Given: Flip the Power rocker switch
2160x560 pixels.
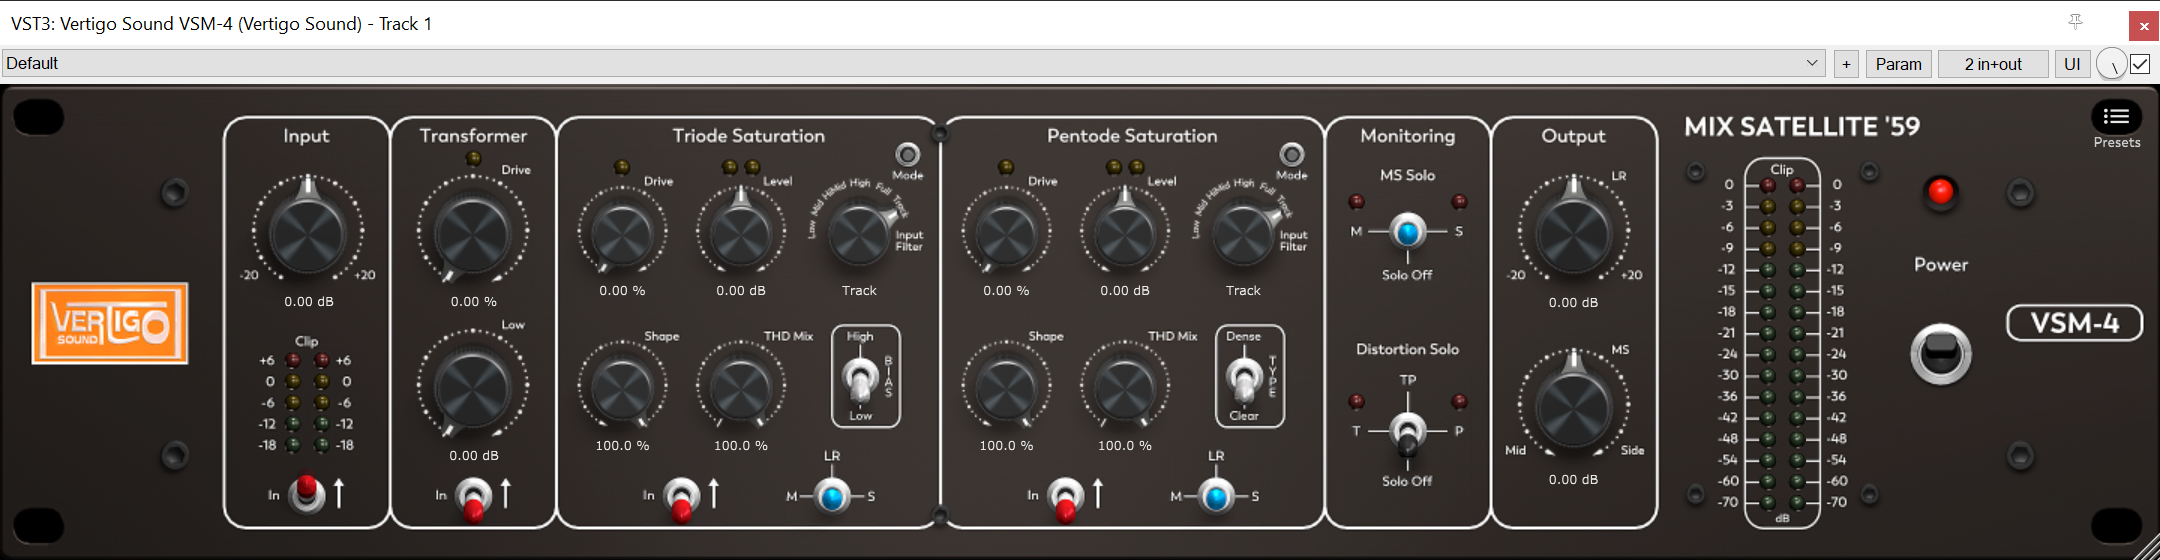Looking at the screenshot, I should [1941, 354].
